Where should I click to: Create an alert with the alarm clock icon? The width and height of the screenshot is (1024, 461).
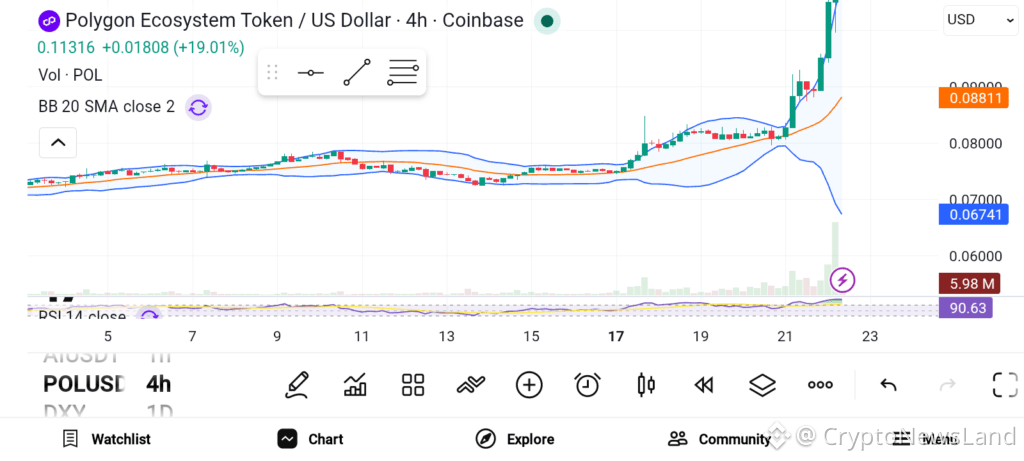point(587,385)
